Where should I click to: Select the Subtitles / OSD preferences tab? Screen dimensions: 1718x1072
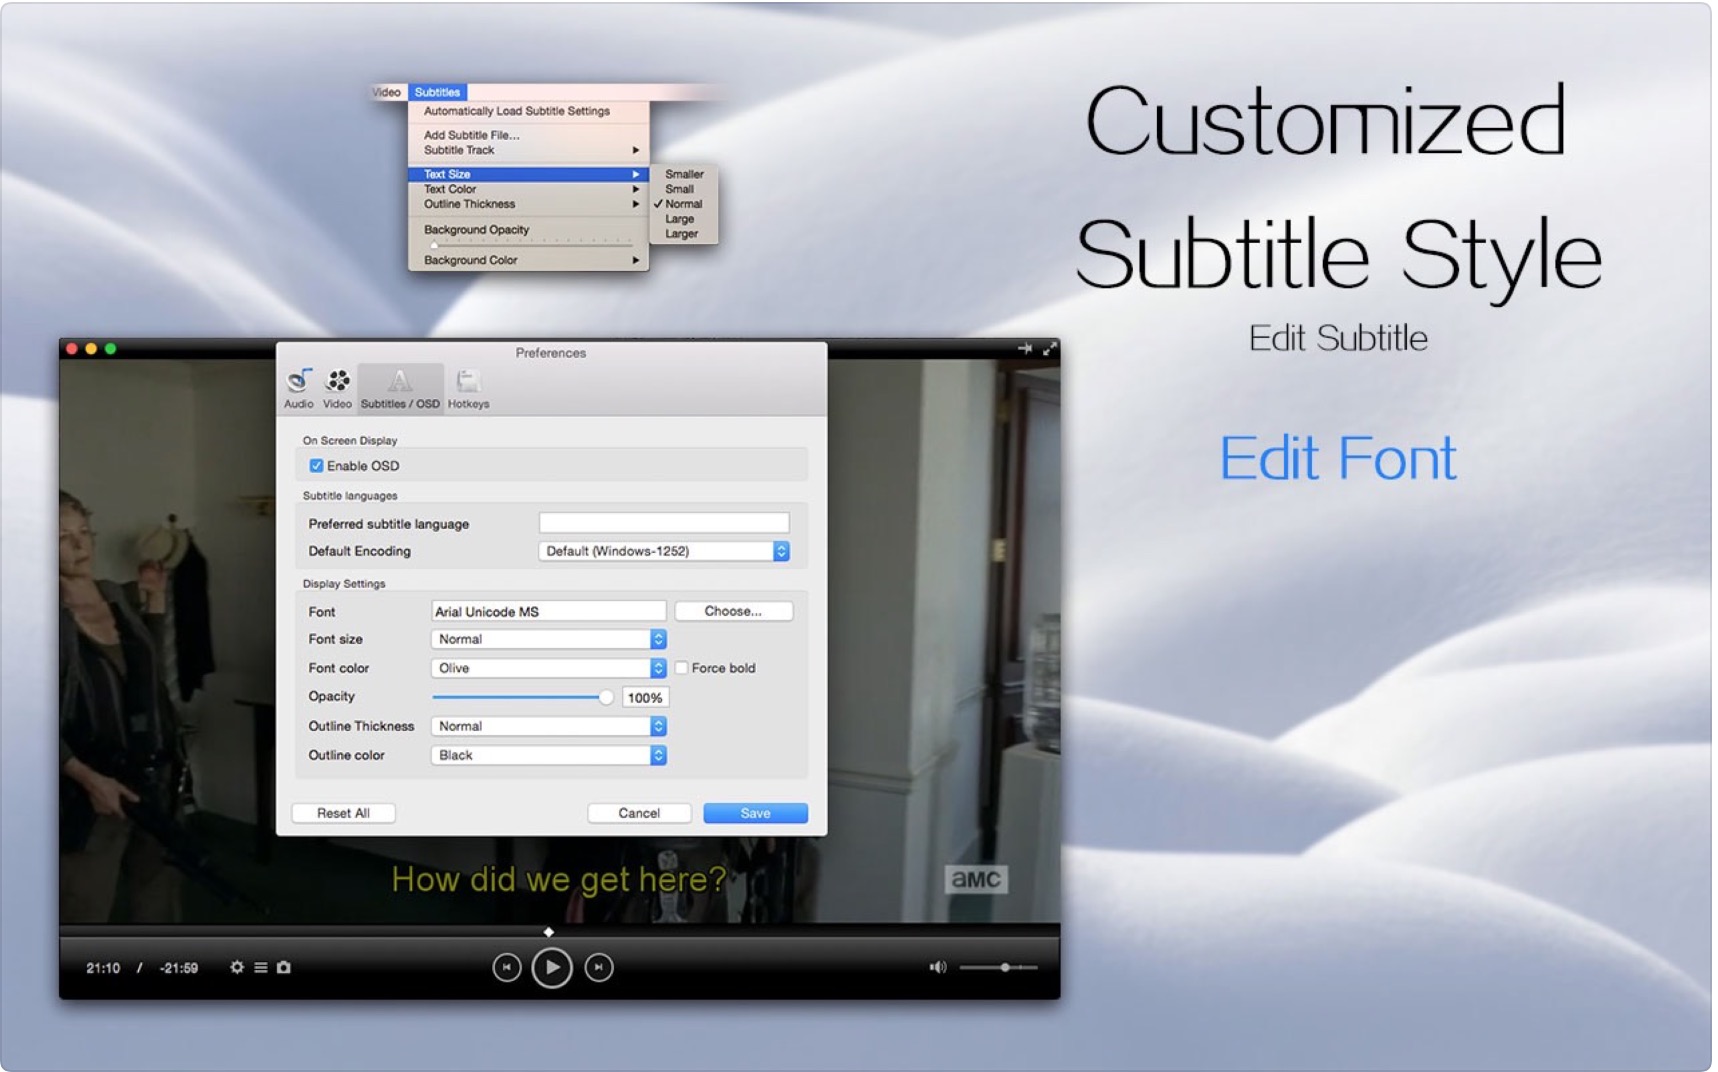(x=400, y=388)
